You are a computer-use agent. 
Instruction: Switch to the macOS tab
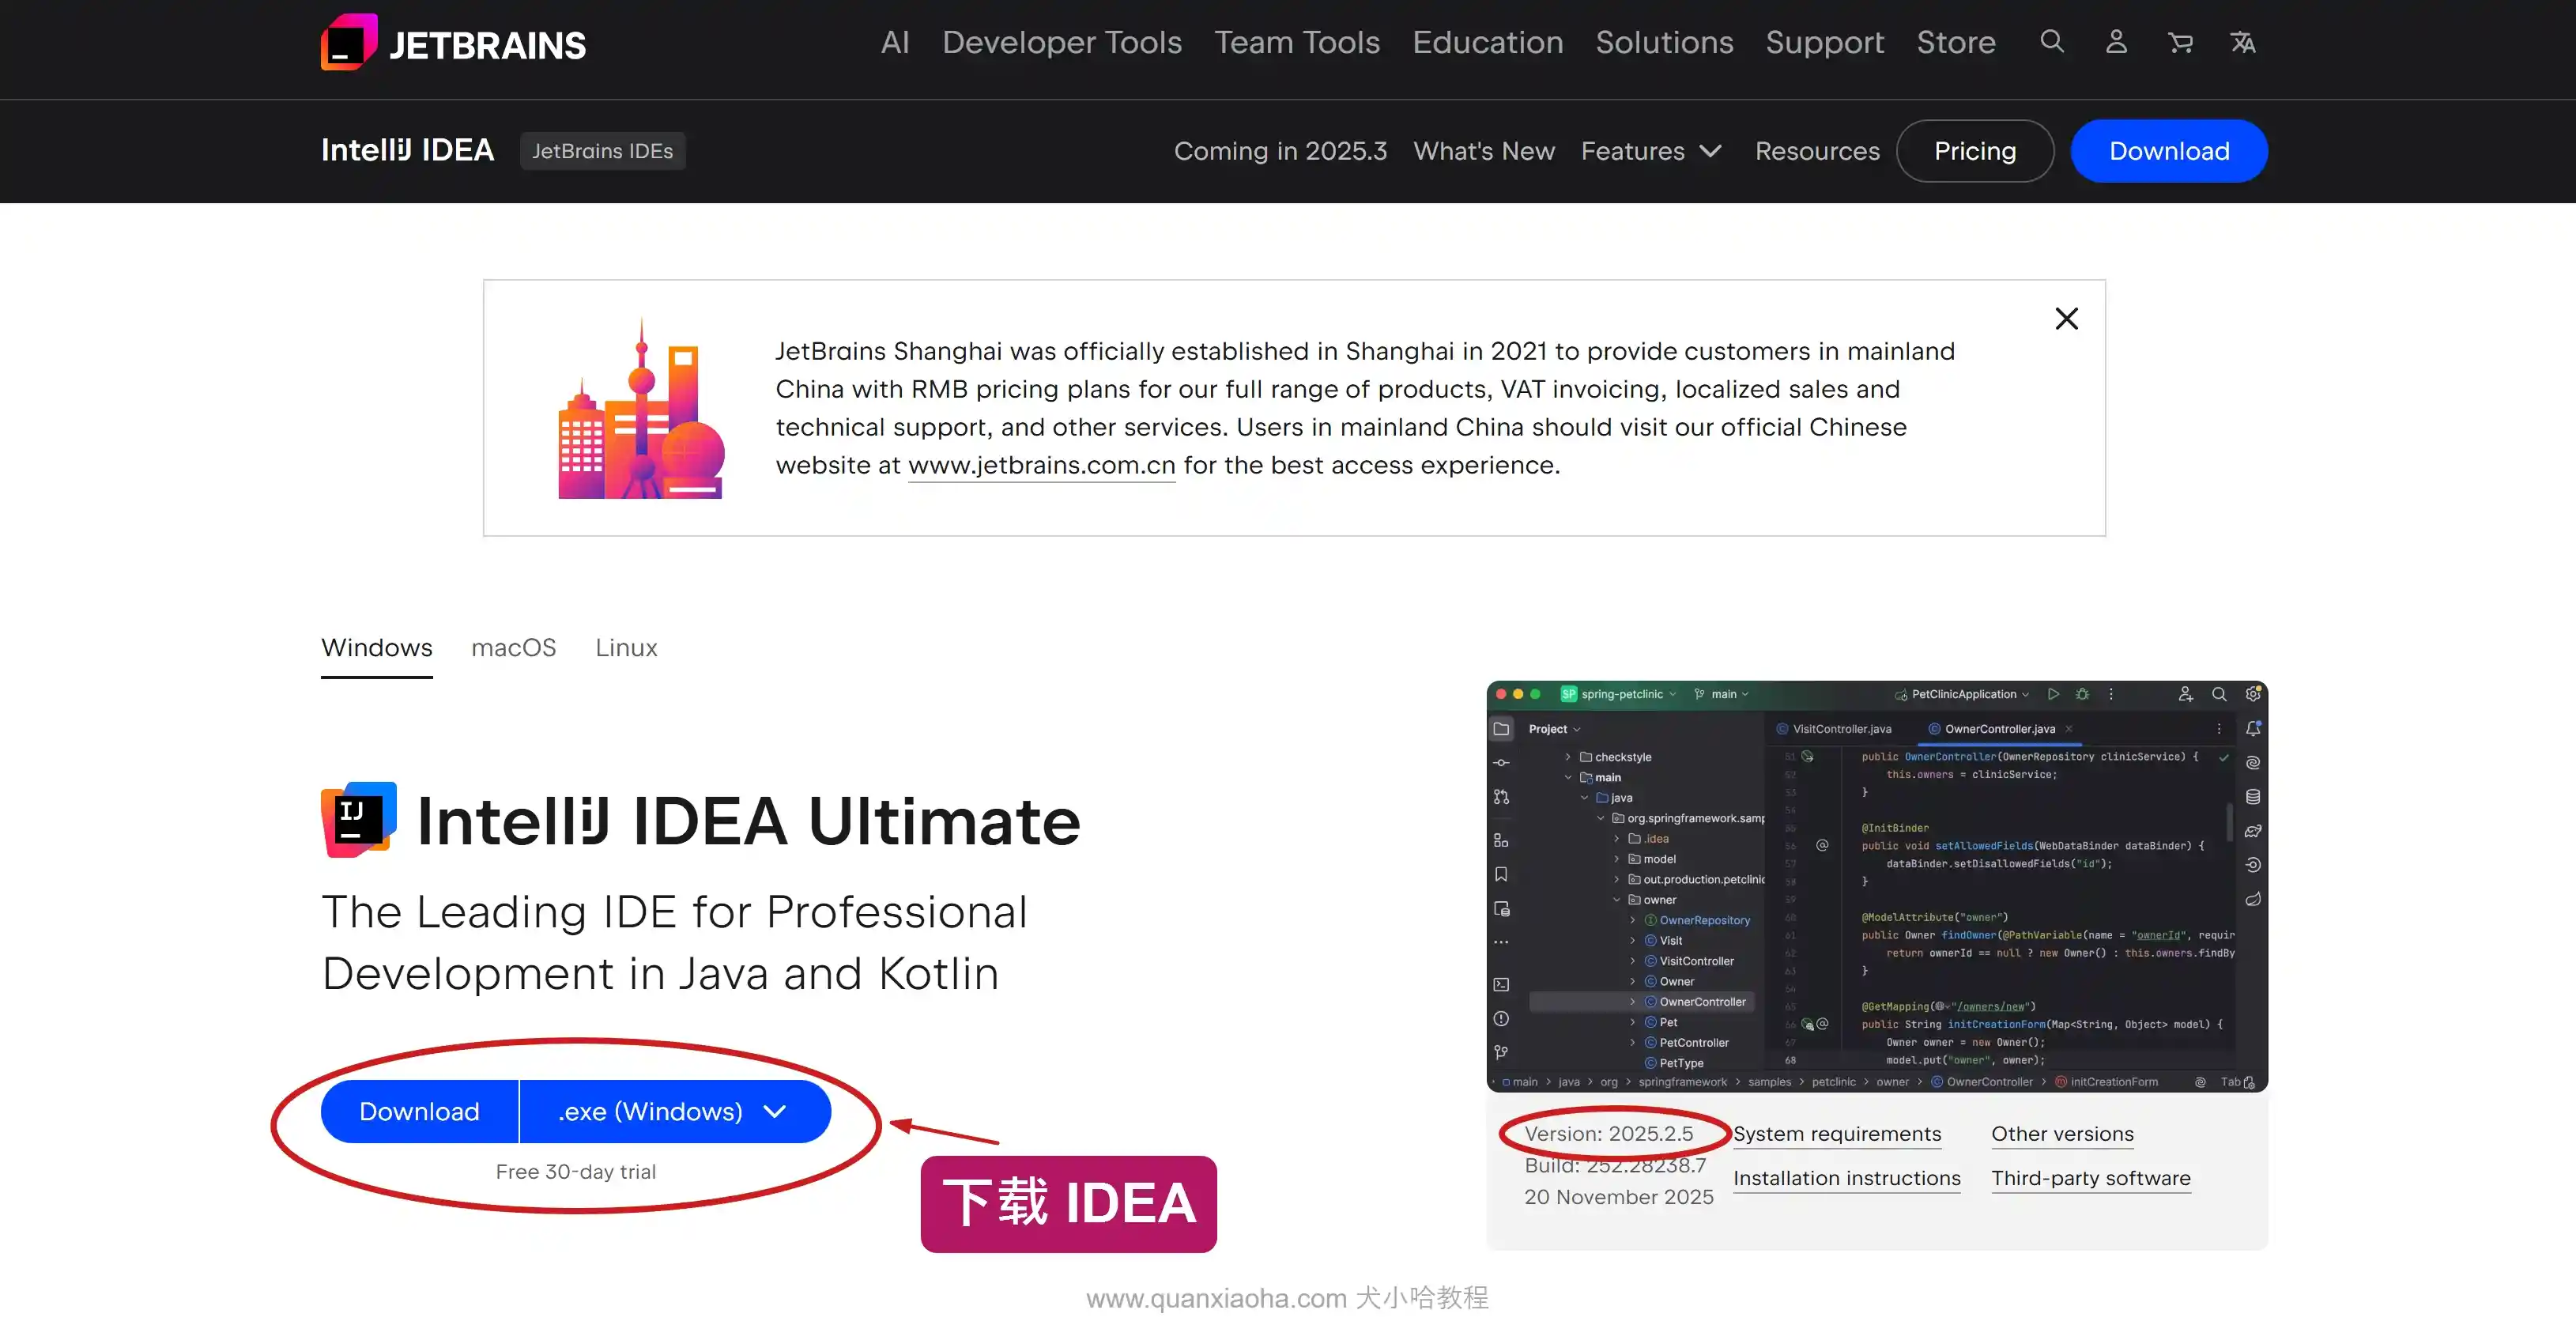(x=513, y=648)
